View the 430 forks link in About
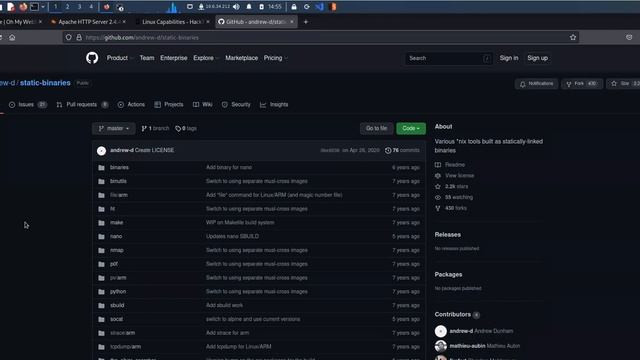This screenshot has width=640, height=360. click(x=451, y=208)
